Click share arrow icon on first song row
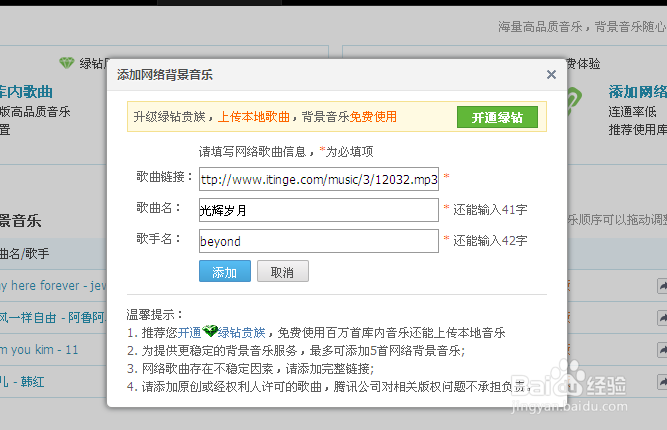Image resolution: width=667 pixels, height=430 pixels. [x=662, y=286]
